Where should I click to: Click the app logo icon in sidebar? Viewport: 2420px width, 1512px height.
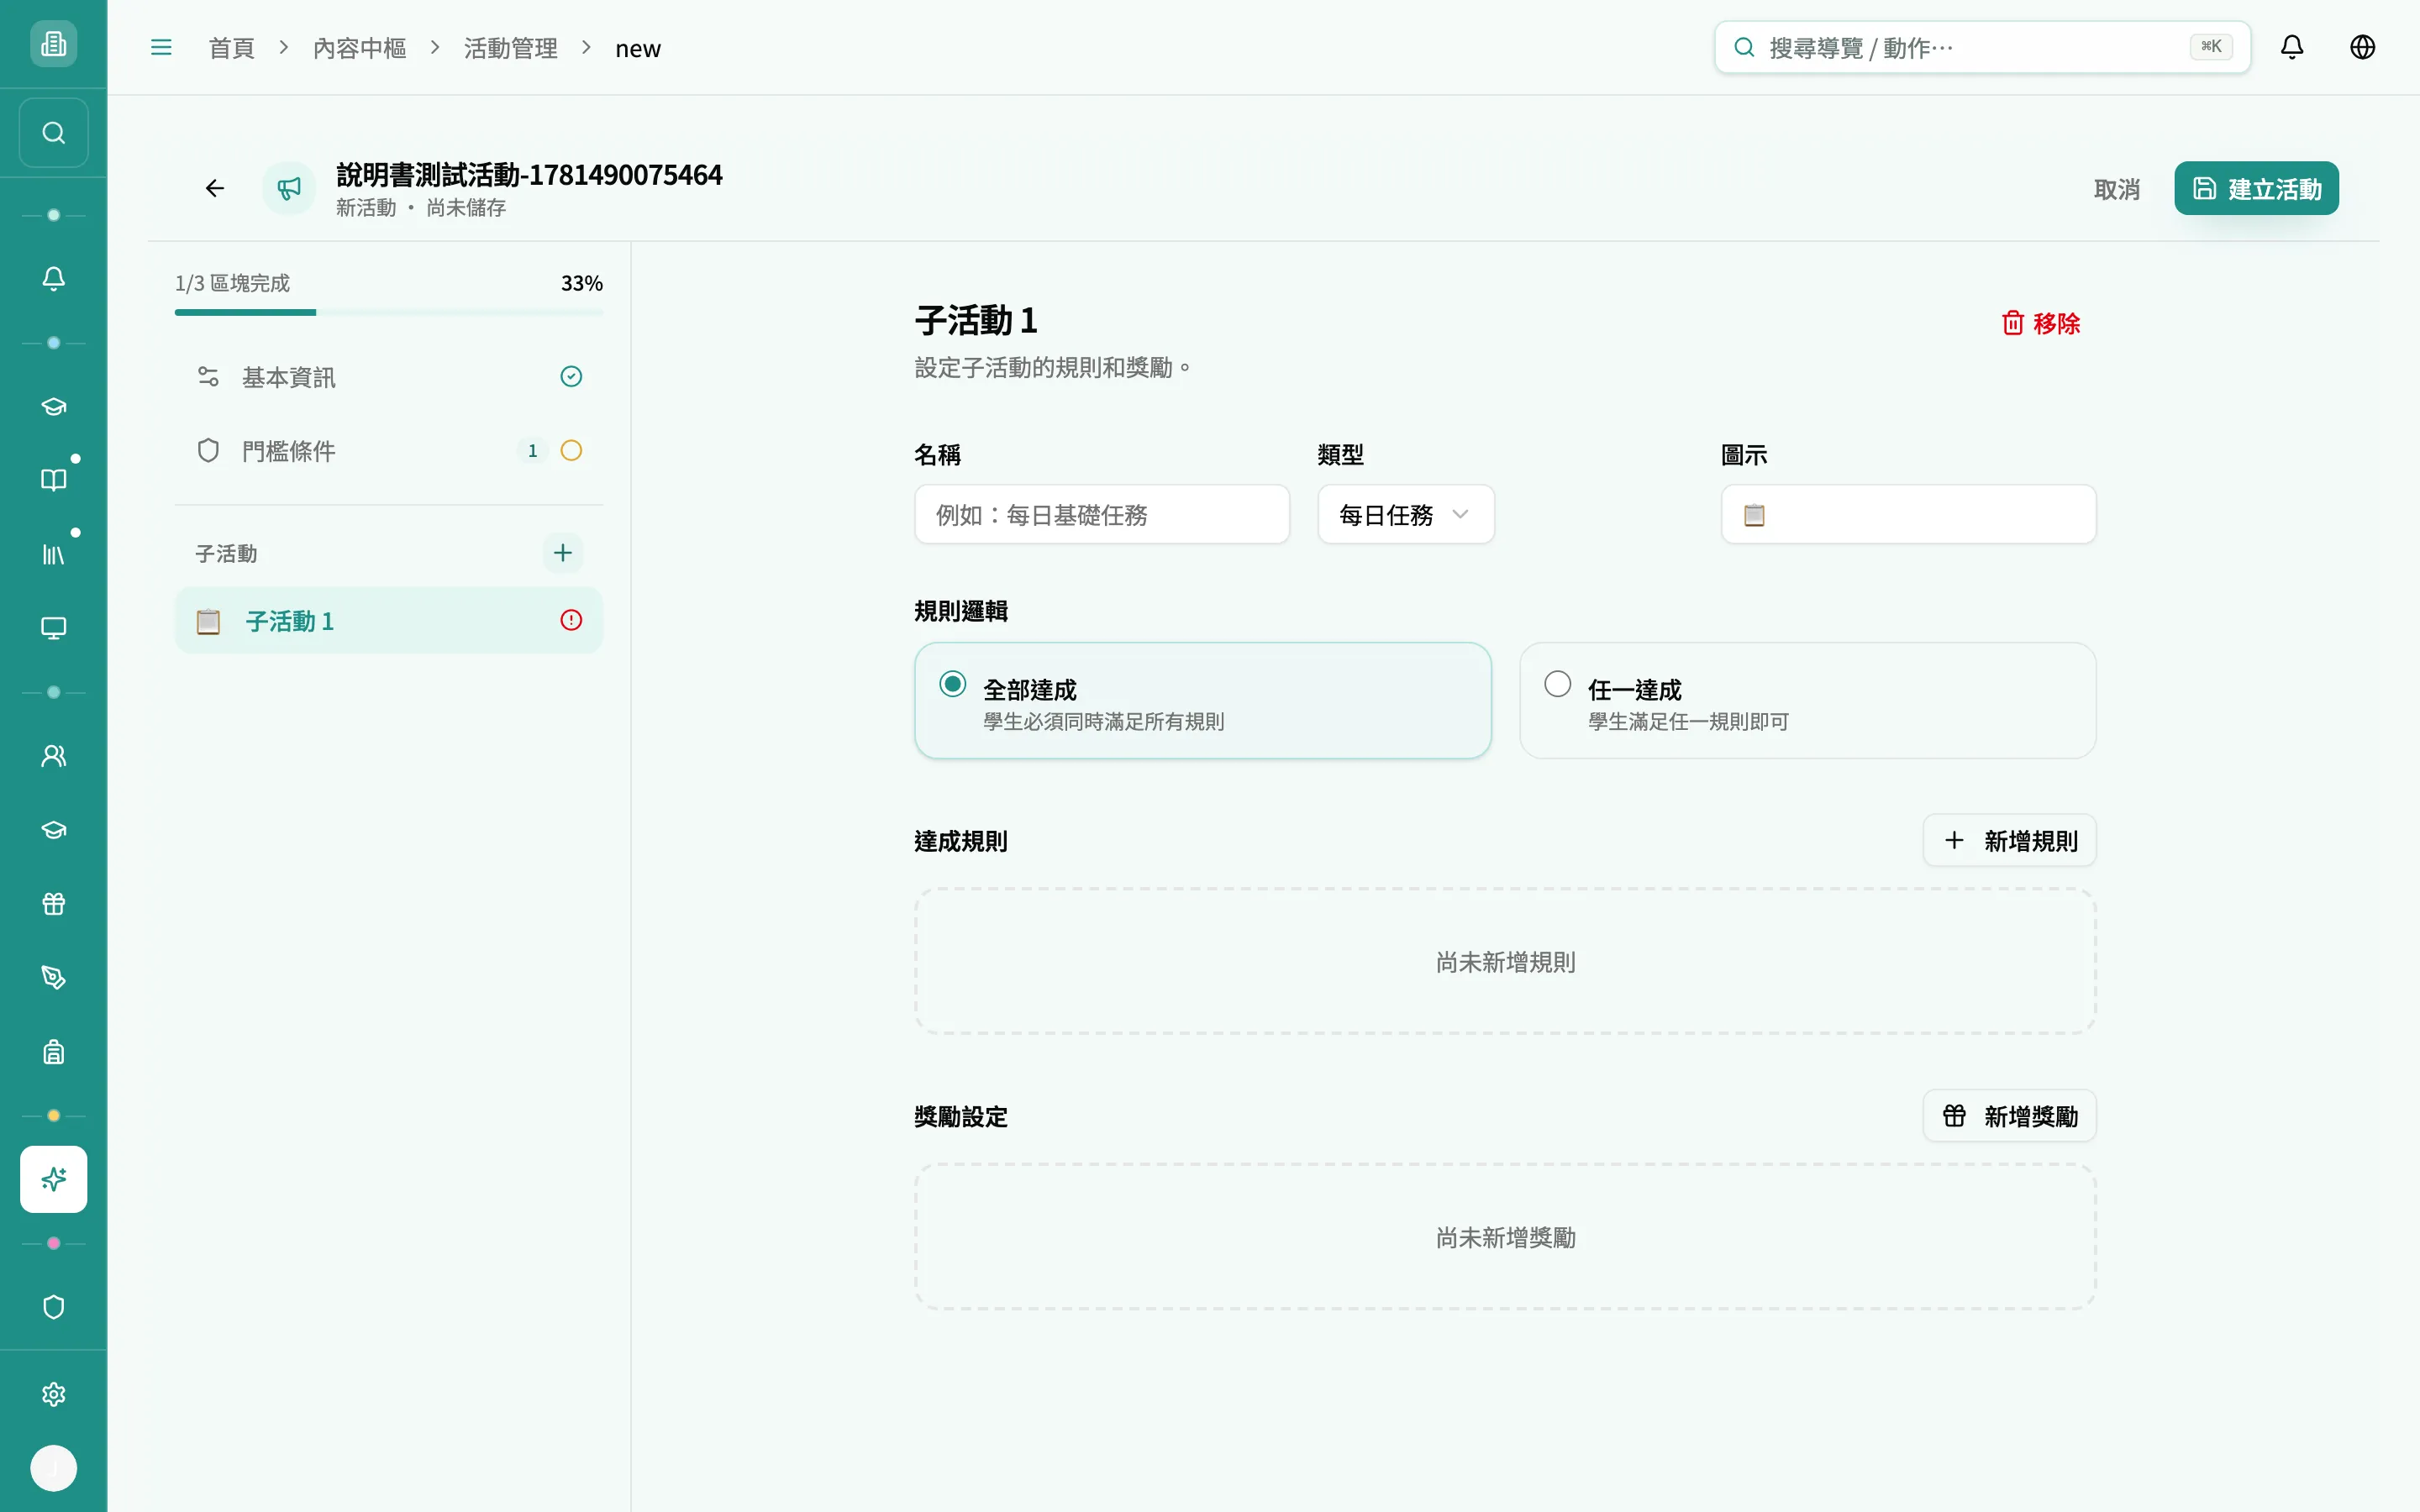coord(53,44)
